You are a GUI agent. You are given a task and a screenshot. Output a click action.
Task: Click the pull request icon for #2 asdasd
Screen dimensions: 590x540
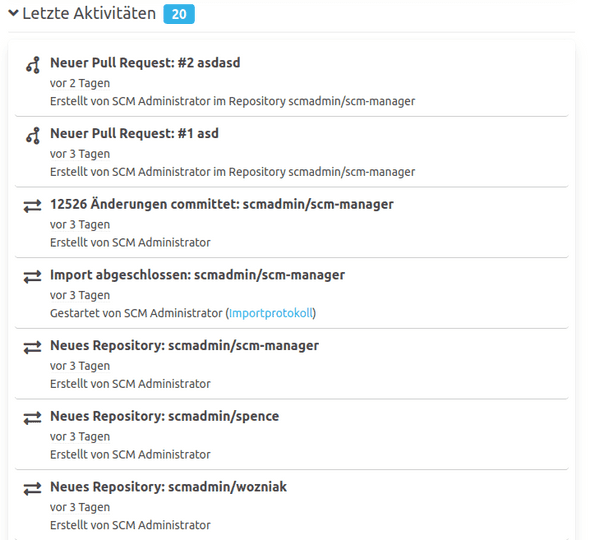coord(33,65)
